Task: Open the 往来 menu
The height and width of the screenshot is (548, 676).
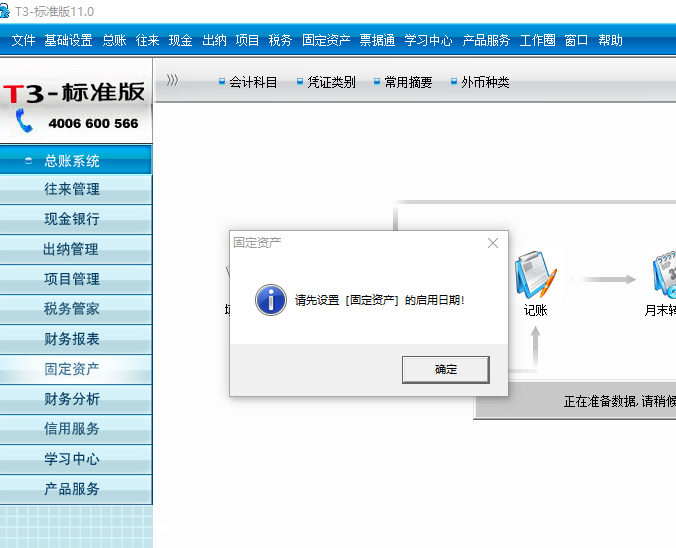Action: click(147, 40)
